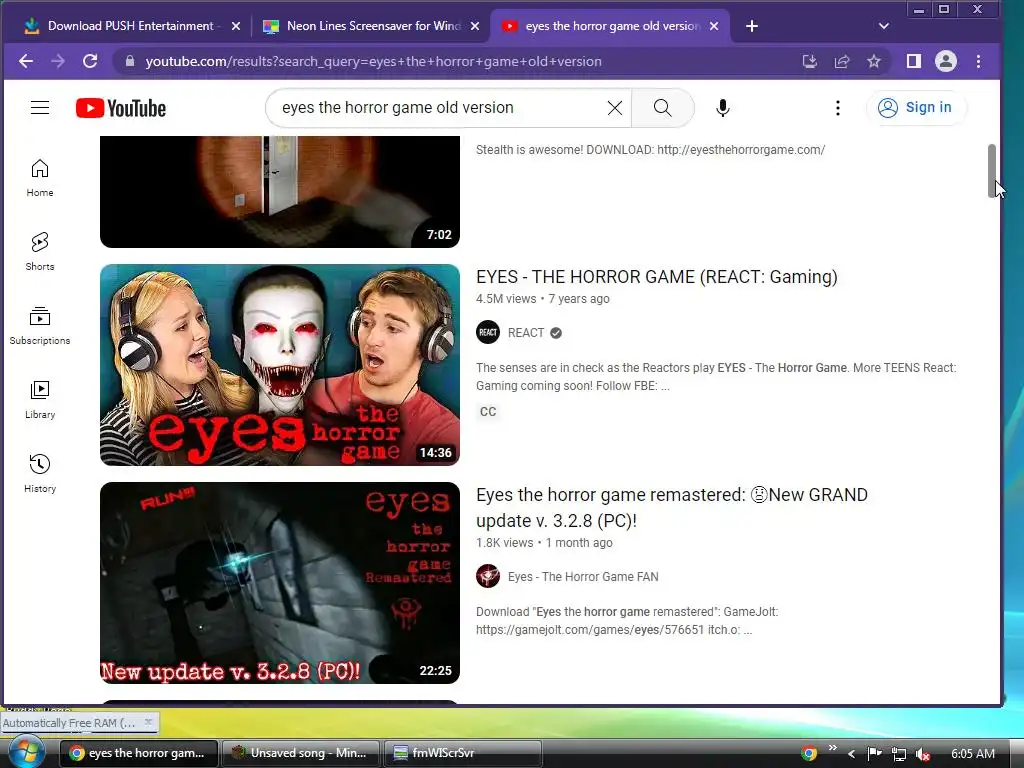
Task: Bookmark this page with star icon
Action: coord(874,61)
